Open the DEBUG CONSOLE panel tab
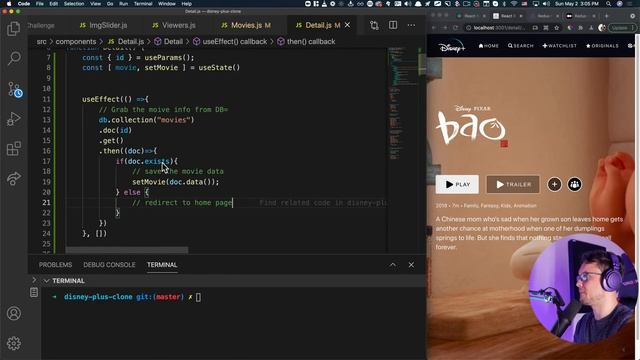Image resolution: width=640 pixels, height=360 pixels. [x=109, y=265]
